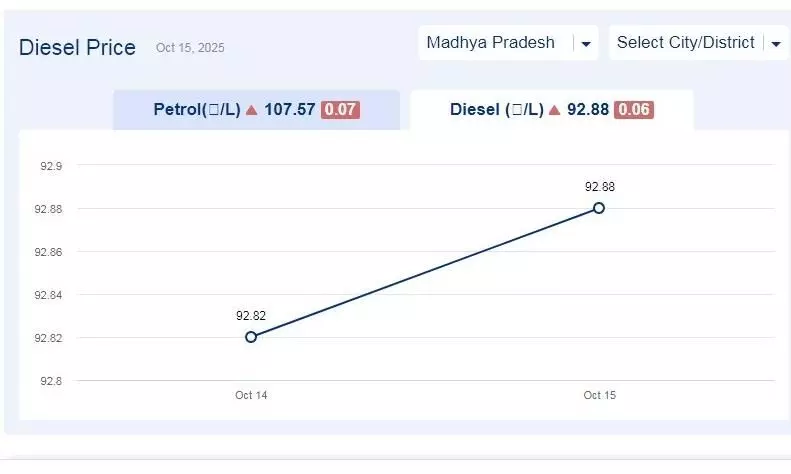Click the 92.9 y-axis label
The width and height of the screenshot is (791, 474).
point(50,166)
